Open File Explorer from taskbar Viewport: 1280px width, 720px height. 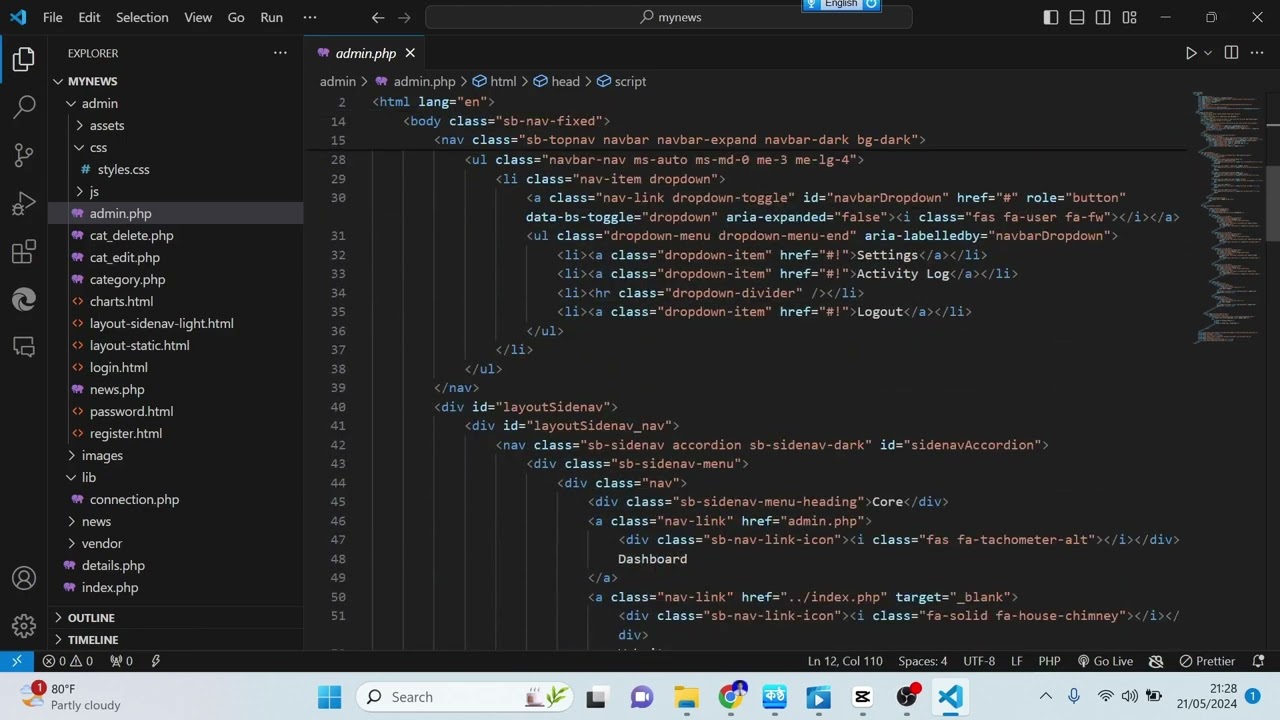686,697
